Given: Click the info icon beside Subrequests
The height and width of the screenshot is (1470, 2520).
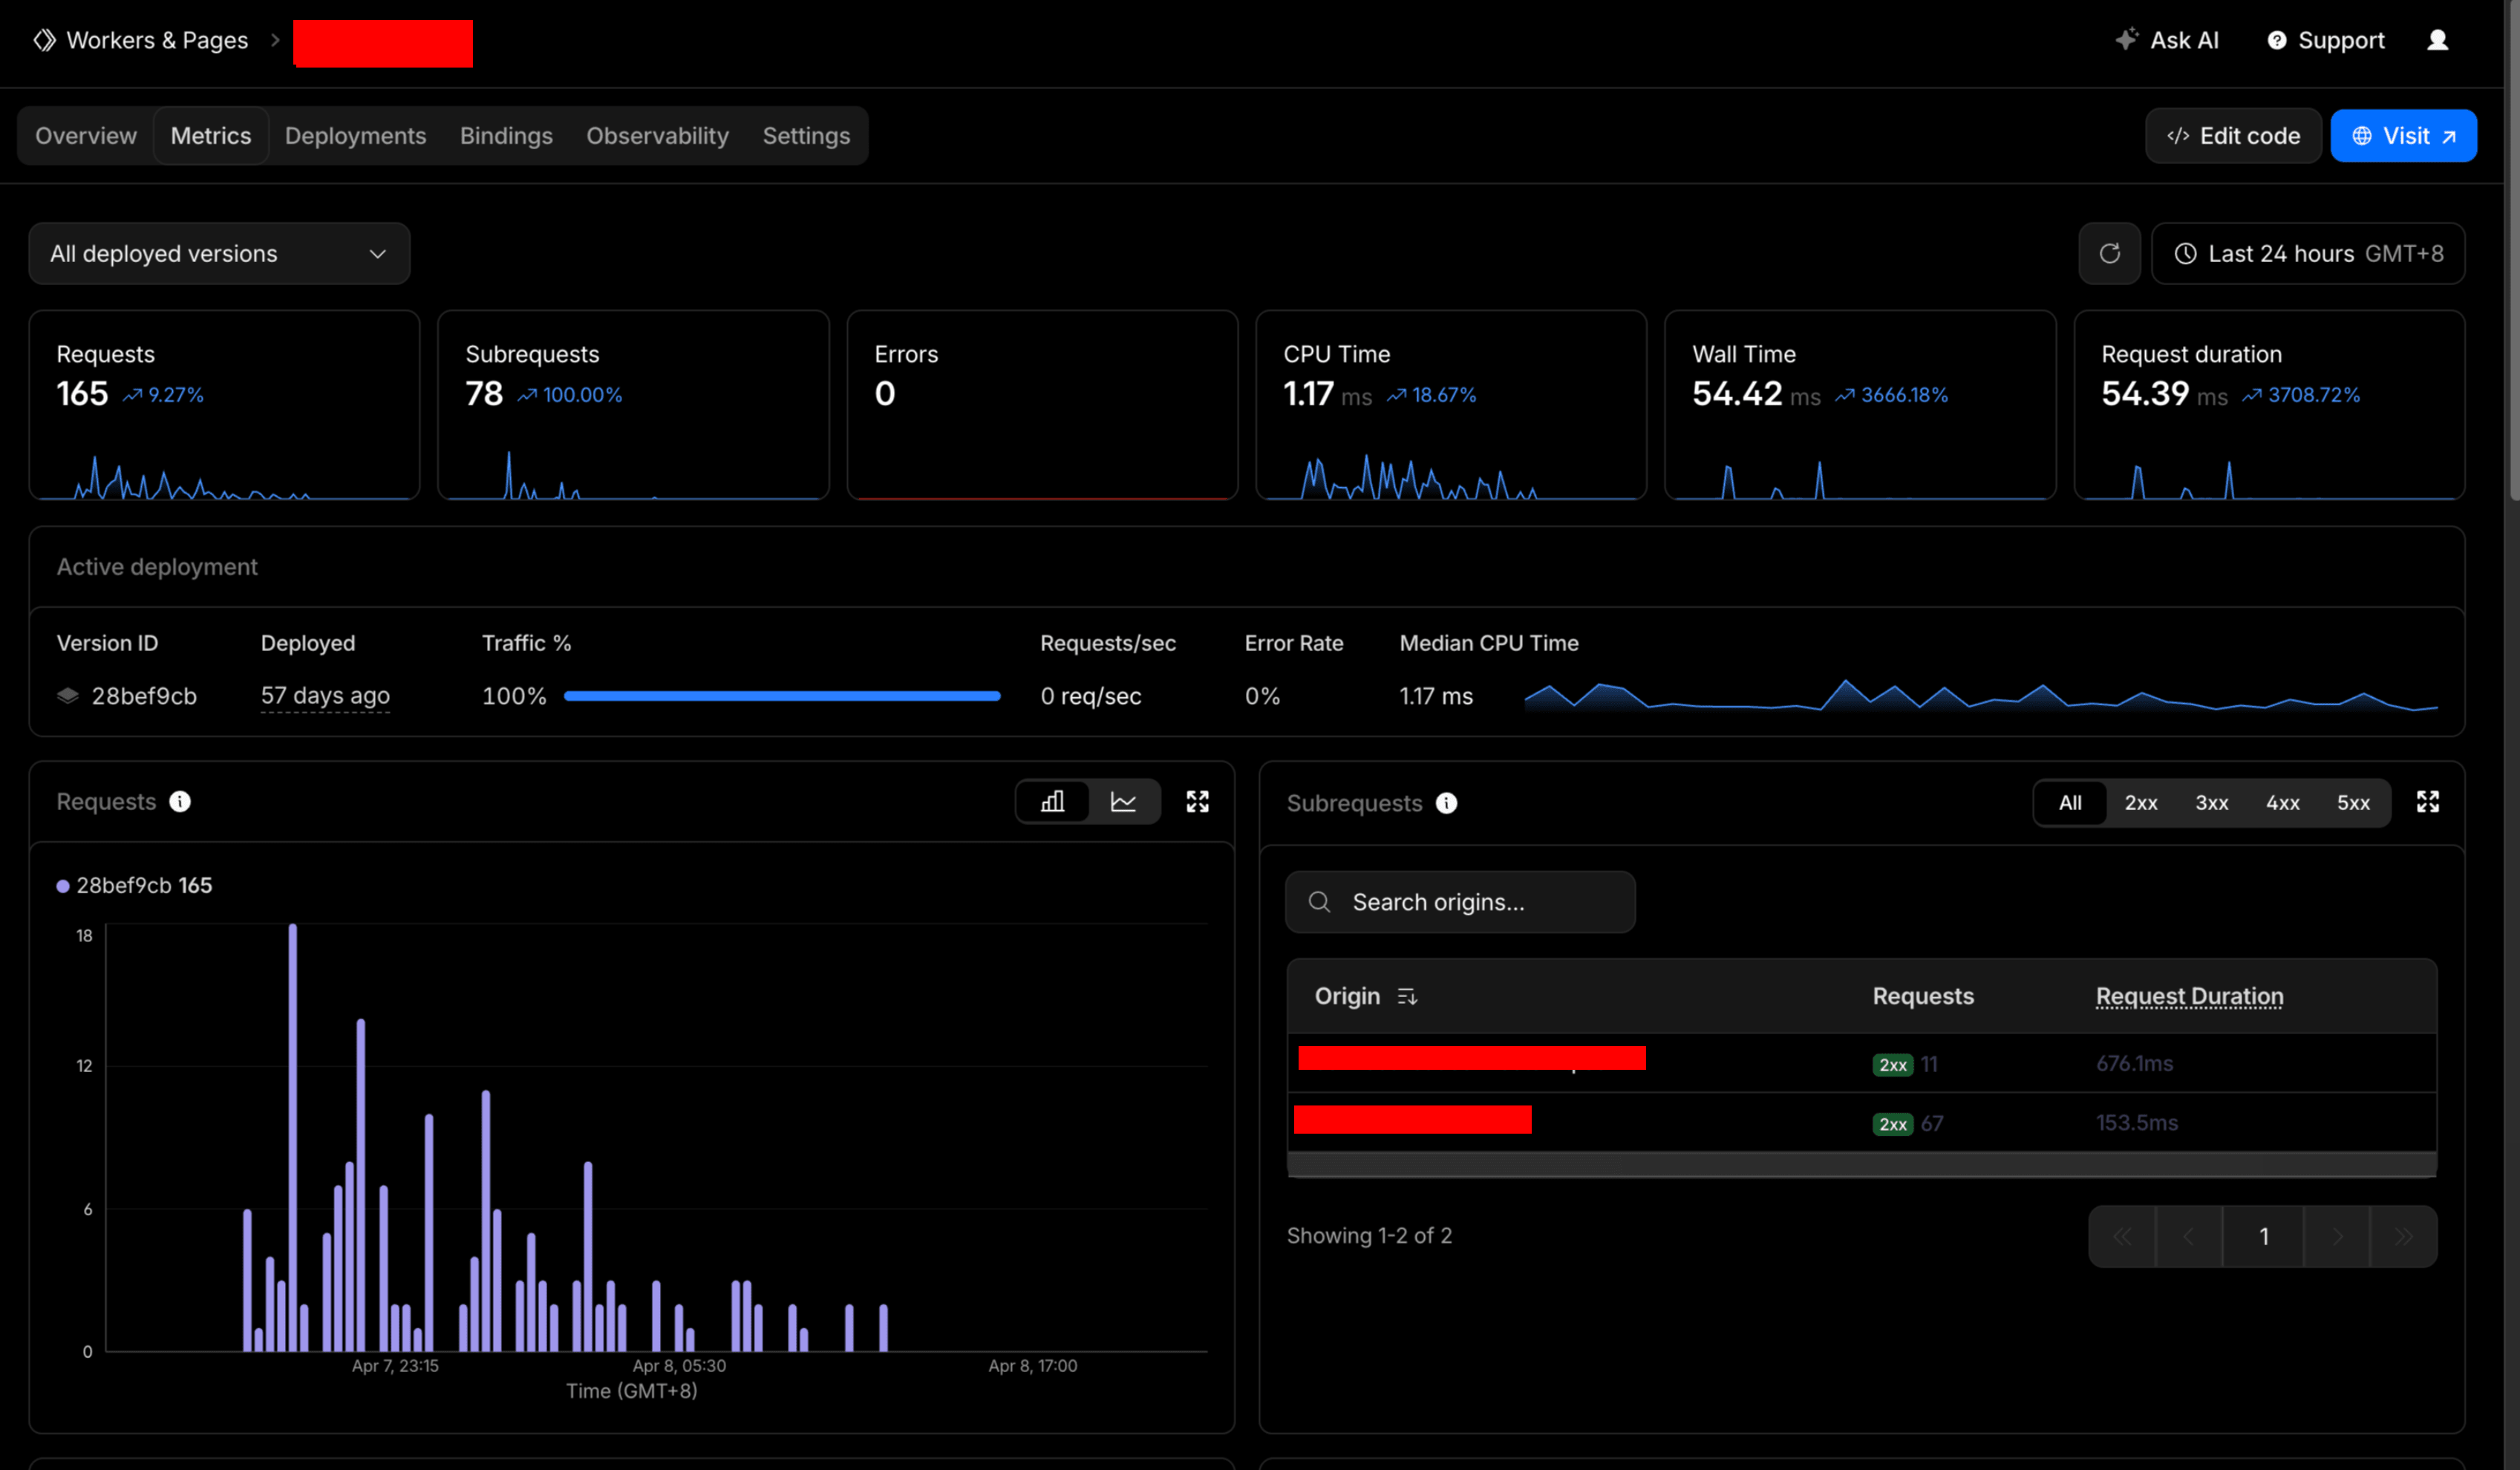Looking at the screenshot, I should click(1446, 803).
